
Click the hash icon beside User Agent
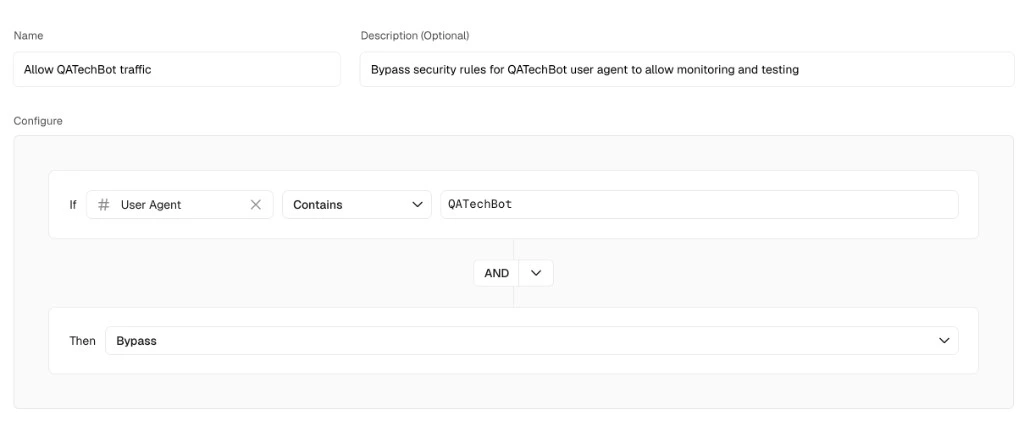click(x=103, y=205)
